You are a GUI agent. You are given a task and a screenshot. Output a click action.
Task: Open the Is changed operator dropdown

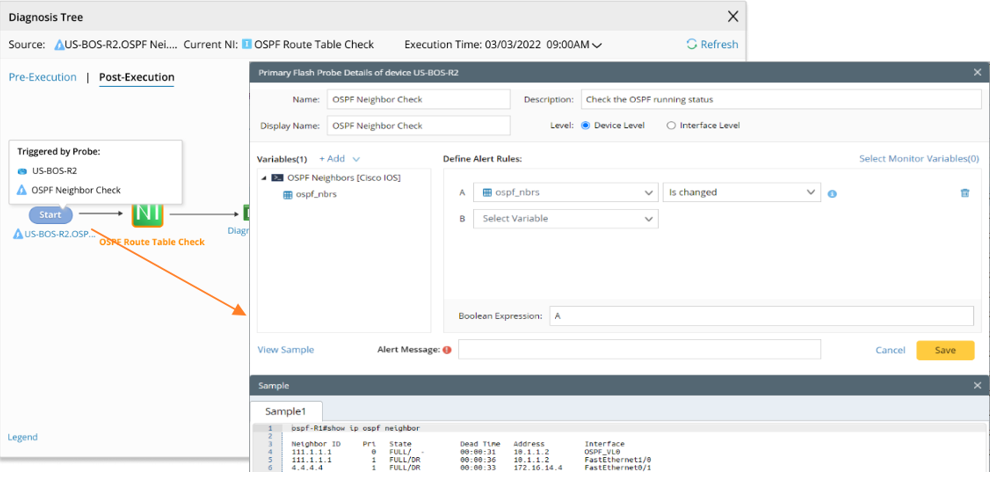[741, 192]
